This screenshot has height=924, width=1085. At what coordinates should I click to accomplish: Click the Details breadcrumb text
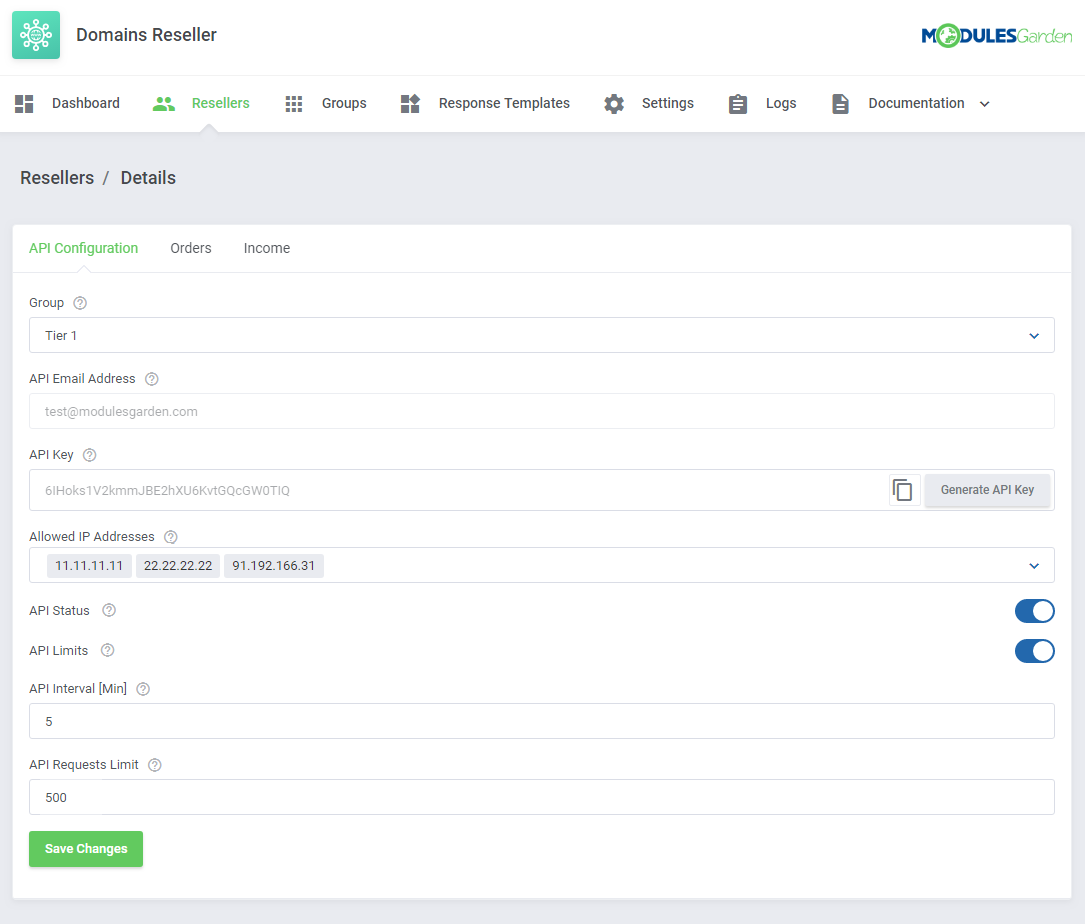[148, 179]
